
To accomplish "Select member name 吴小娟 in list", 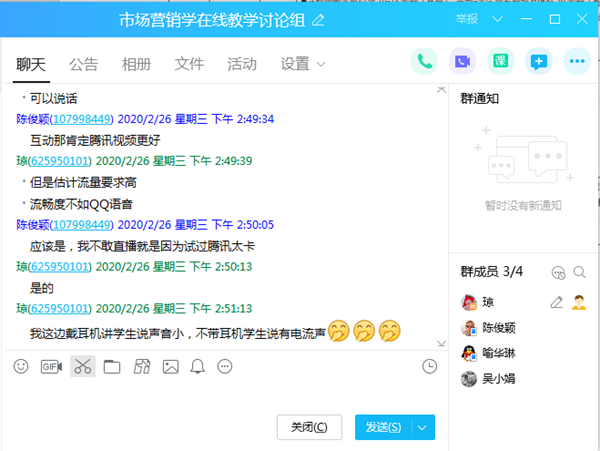I will (x=499, y=379).
